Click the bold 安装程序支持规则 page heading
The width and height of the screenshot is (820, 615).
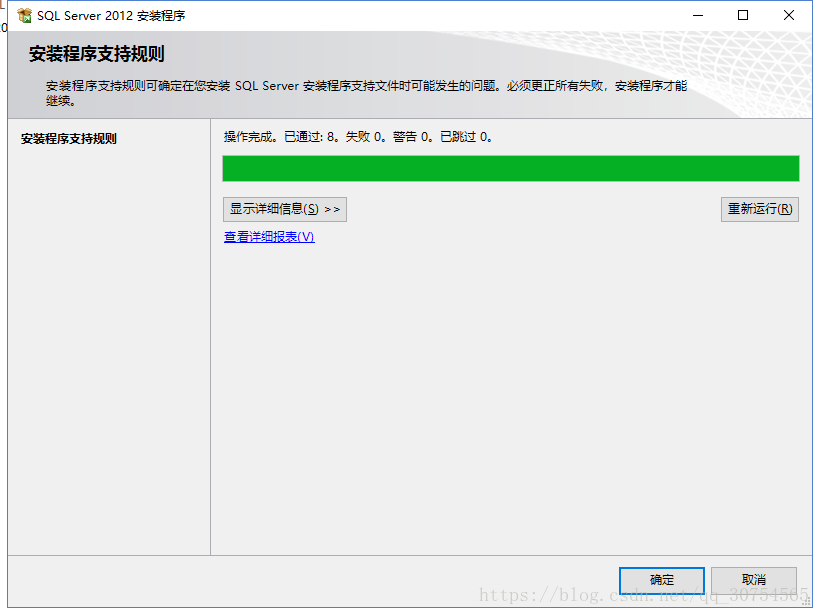tap(97, 54)
